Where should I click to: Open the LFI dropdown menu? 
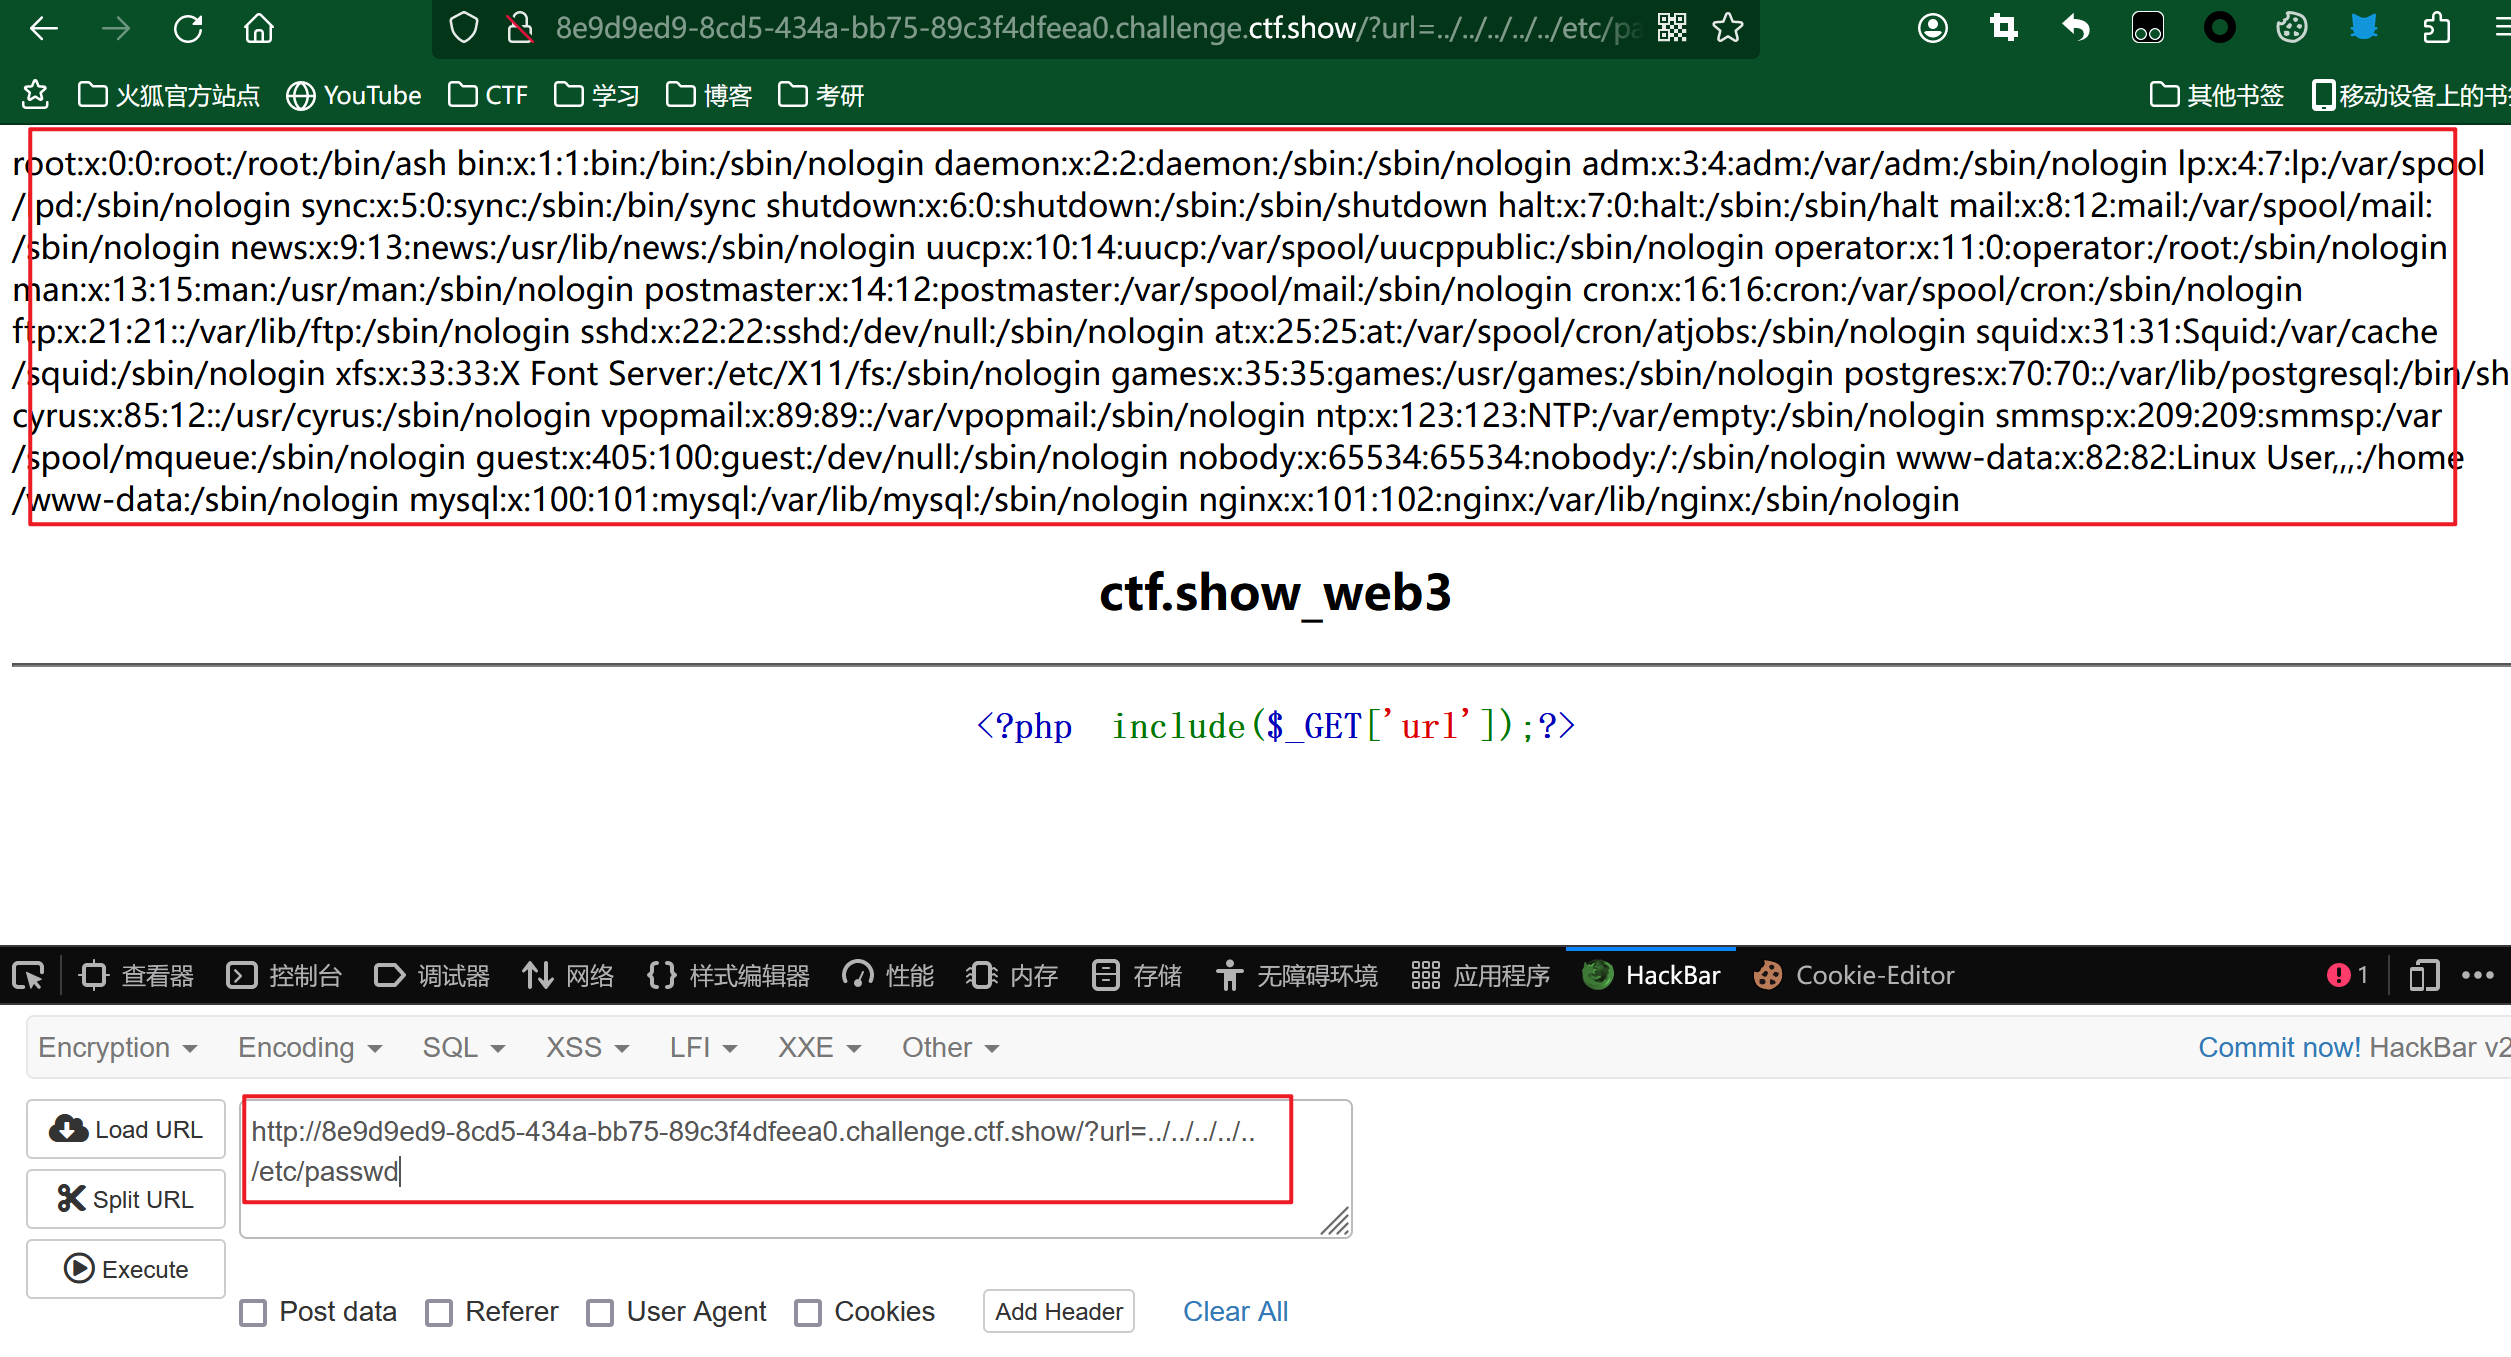[x=703, y=1047]
